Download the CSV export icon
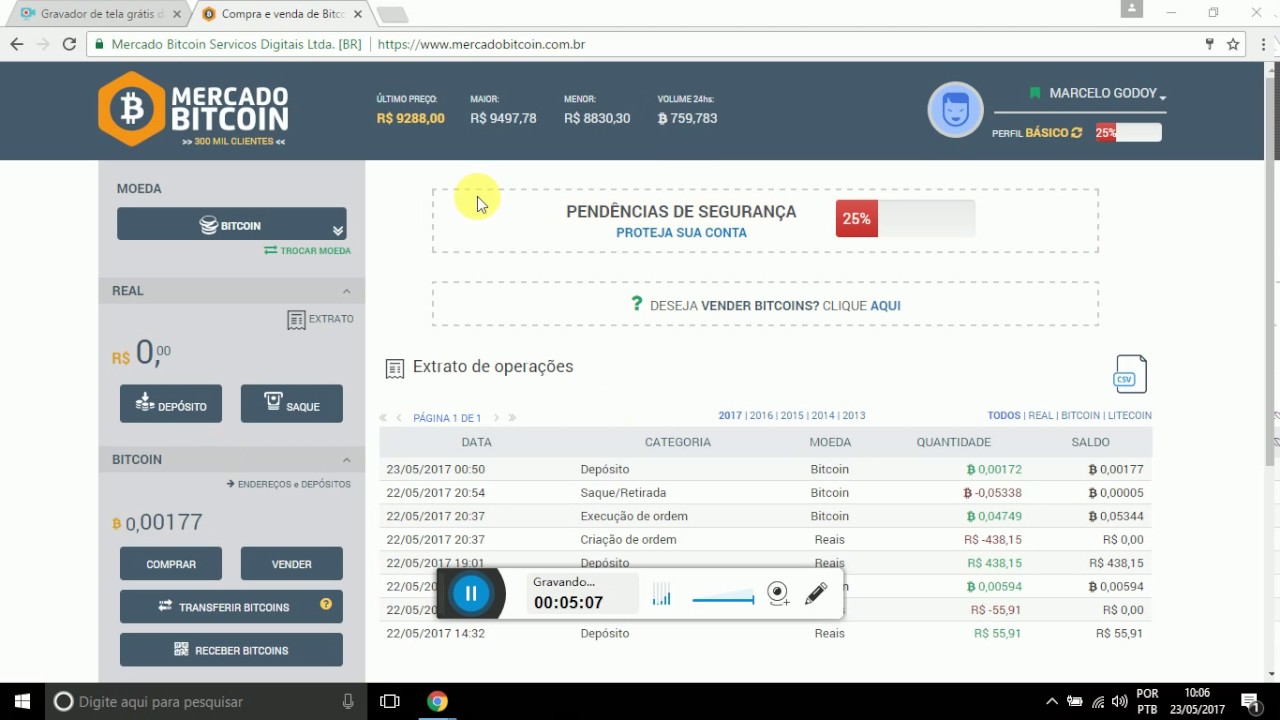The width and height of the screenshot is (1280, 720). [1130, 374]
